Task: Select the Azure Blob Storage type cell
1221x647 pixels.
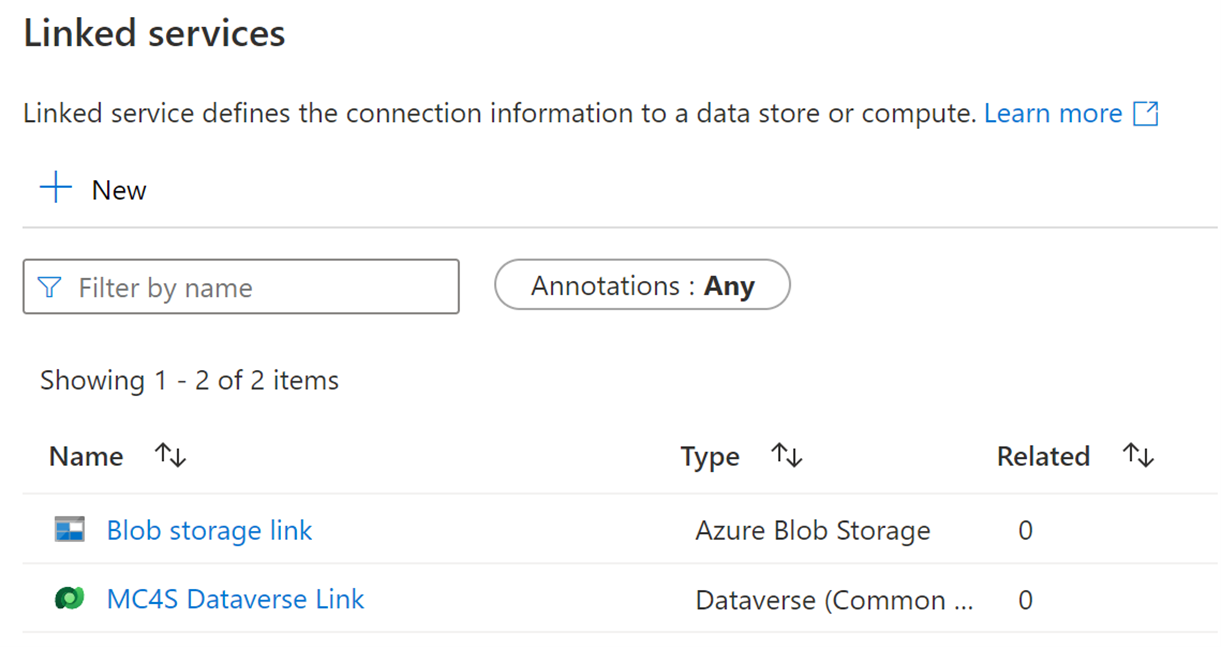Action: (813, 530)
